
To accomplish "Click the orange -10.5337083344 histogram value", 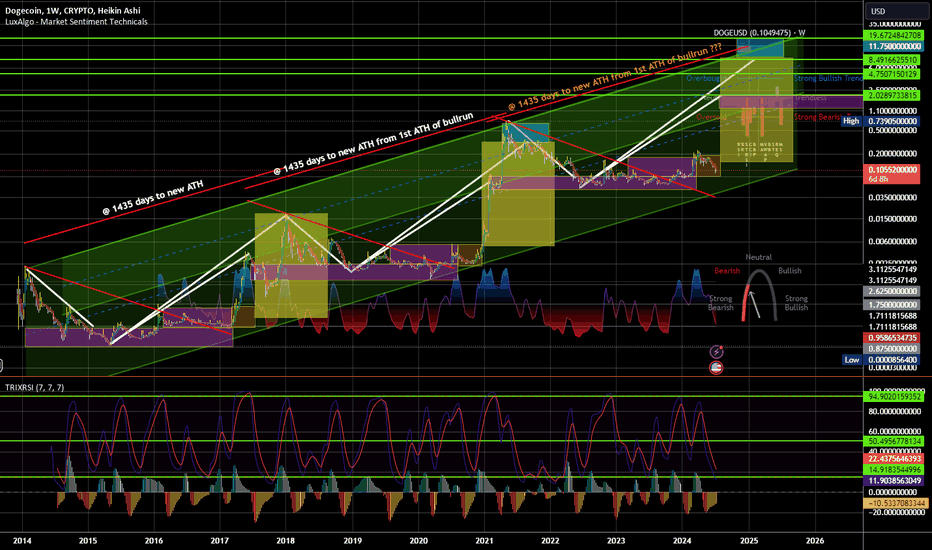I will click(895, 504).
